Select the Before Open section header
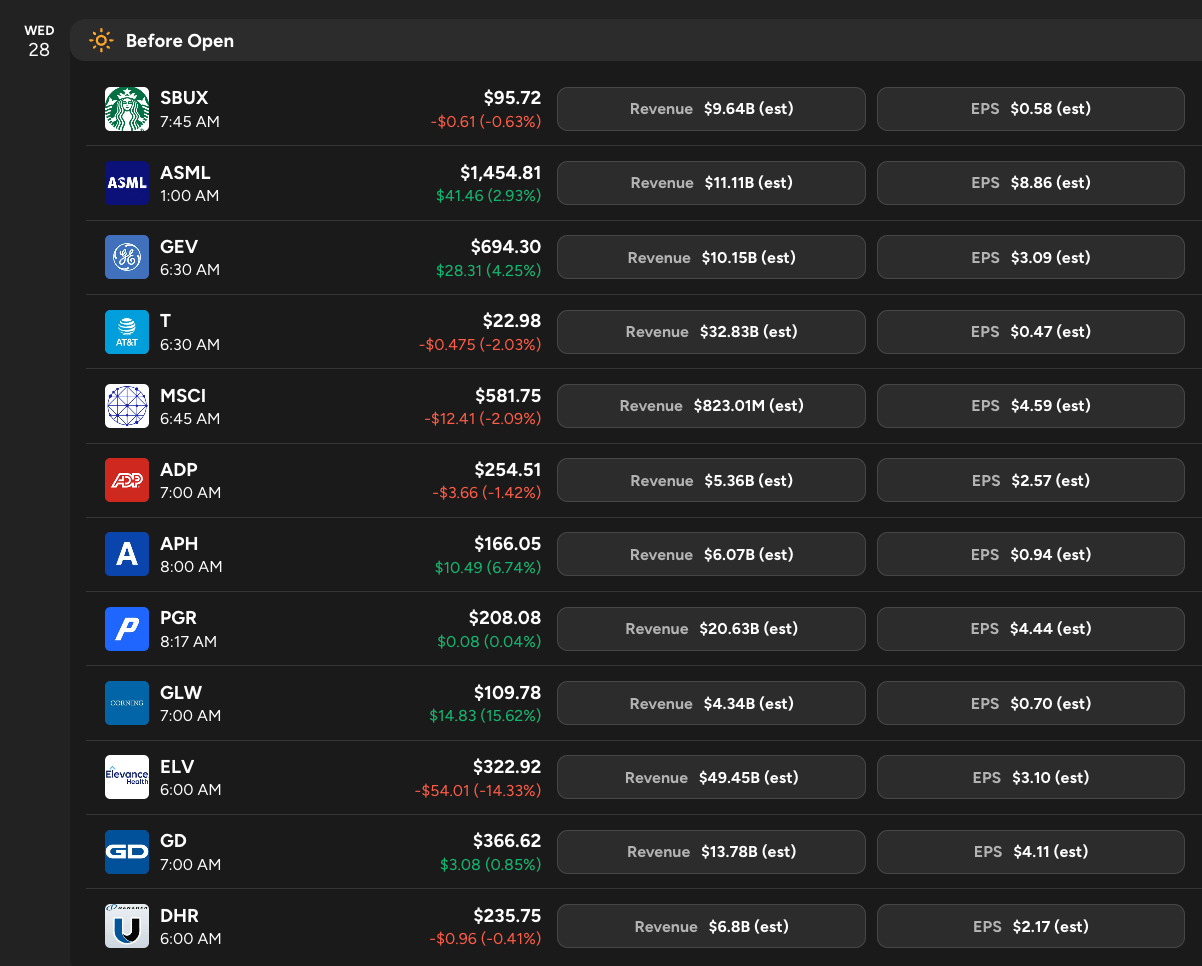1202x966 pixels. pyautogui.click(x=636, y=41)
